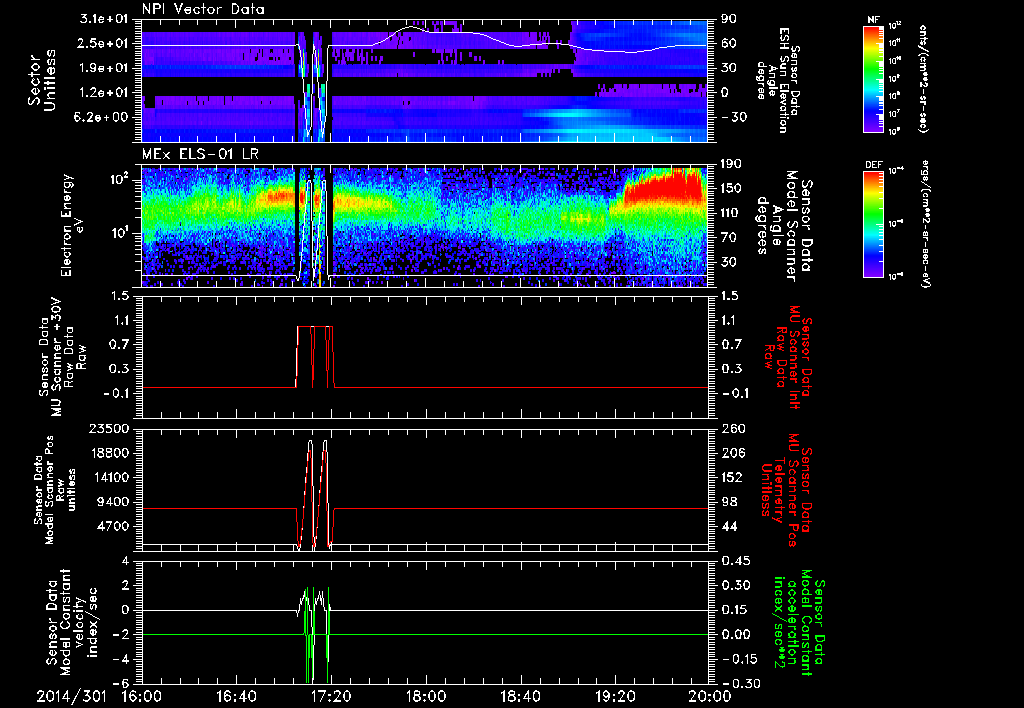The image size is (1024, 708).
Task: Click the 16:40 time axis tick label
Action: [236, 696]
